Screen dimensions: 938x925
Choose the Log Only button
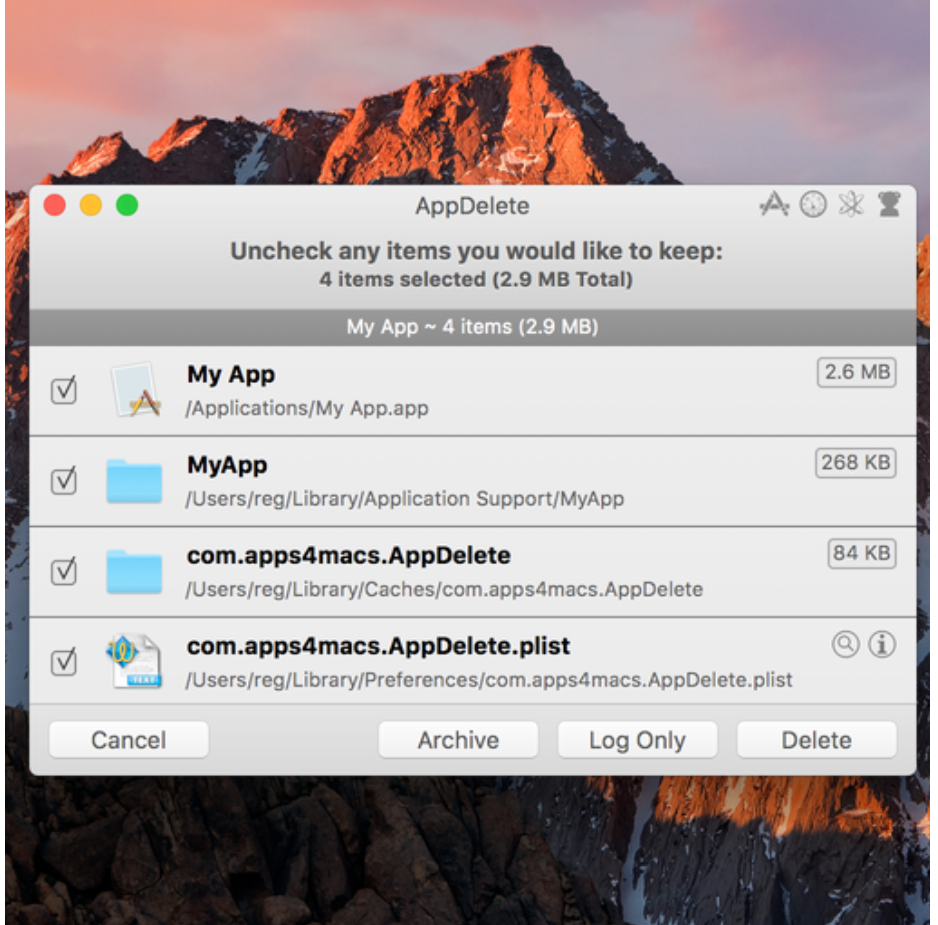(x=637, y=740)
